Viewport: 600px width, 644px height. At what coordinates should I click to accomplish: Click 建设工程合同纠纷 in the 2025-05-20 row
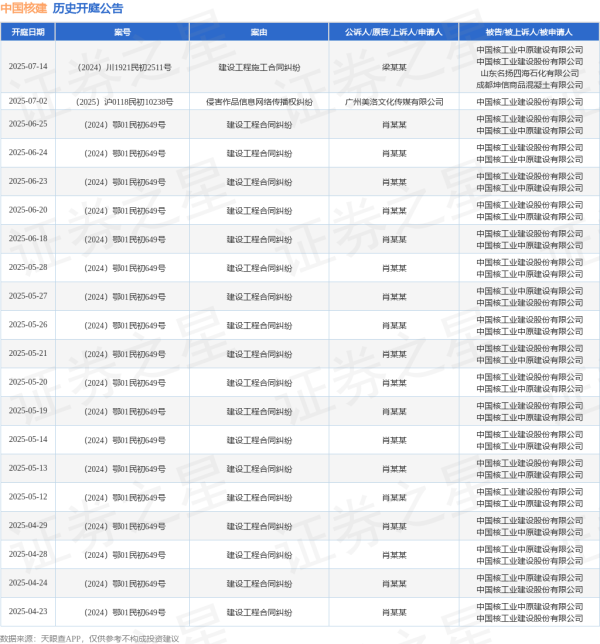pyautogui.click(x=259, y=383)
